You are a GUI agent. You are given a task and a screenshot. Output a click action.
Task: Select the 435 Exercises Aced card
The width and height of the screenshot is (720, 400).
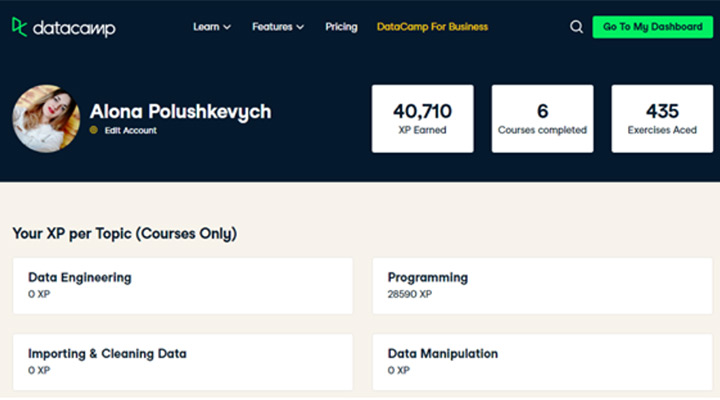(662, 118)
